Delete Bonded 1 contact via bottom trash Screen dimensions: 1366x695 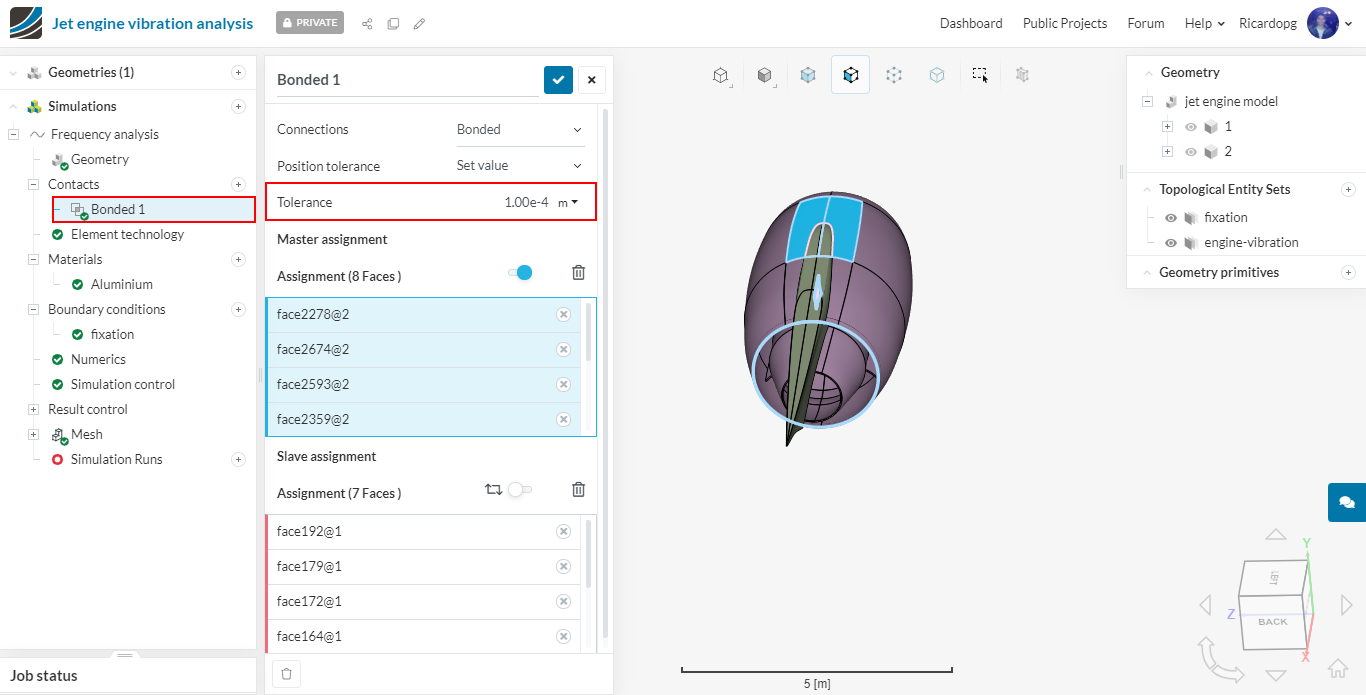(x=287, y=674)
